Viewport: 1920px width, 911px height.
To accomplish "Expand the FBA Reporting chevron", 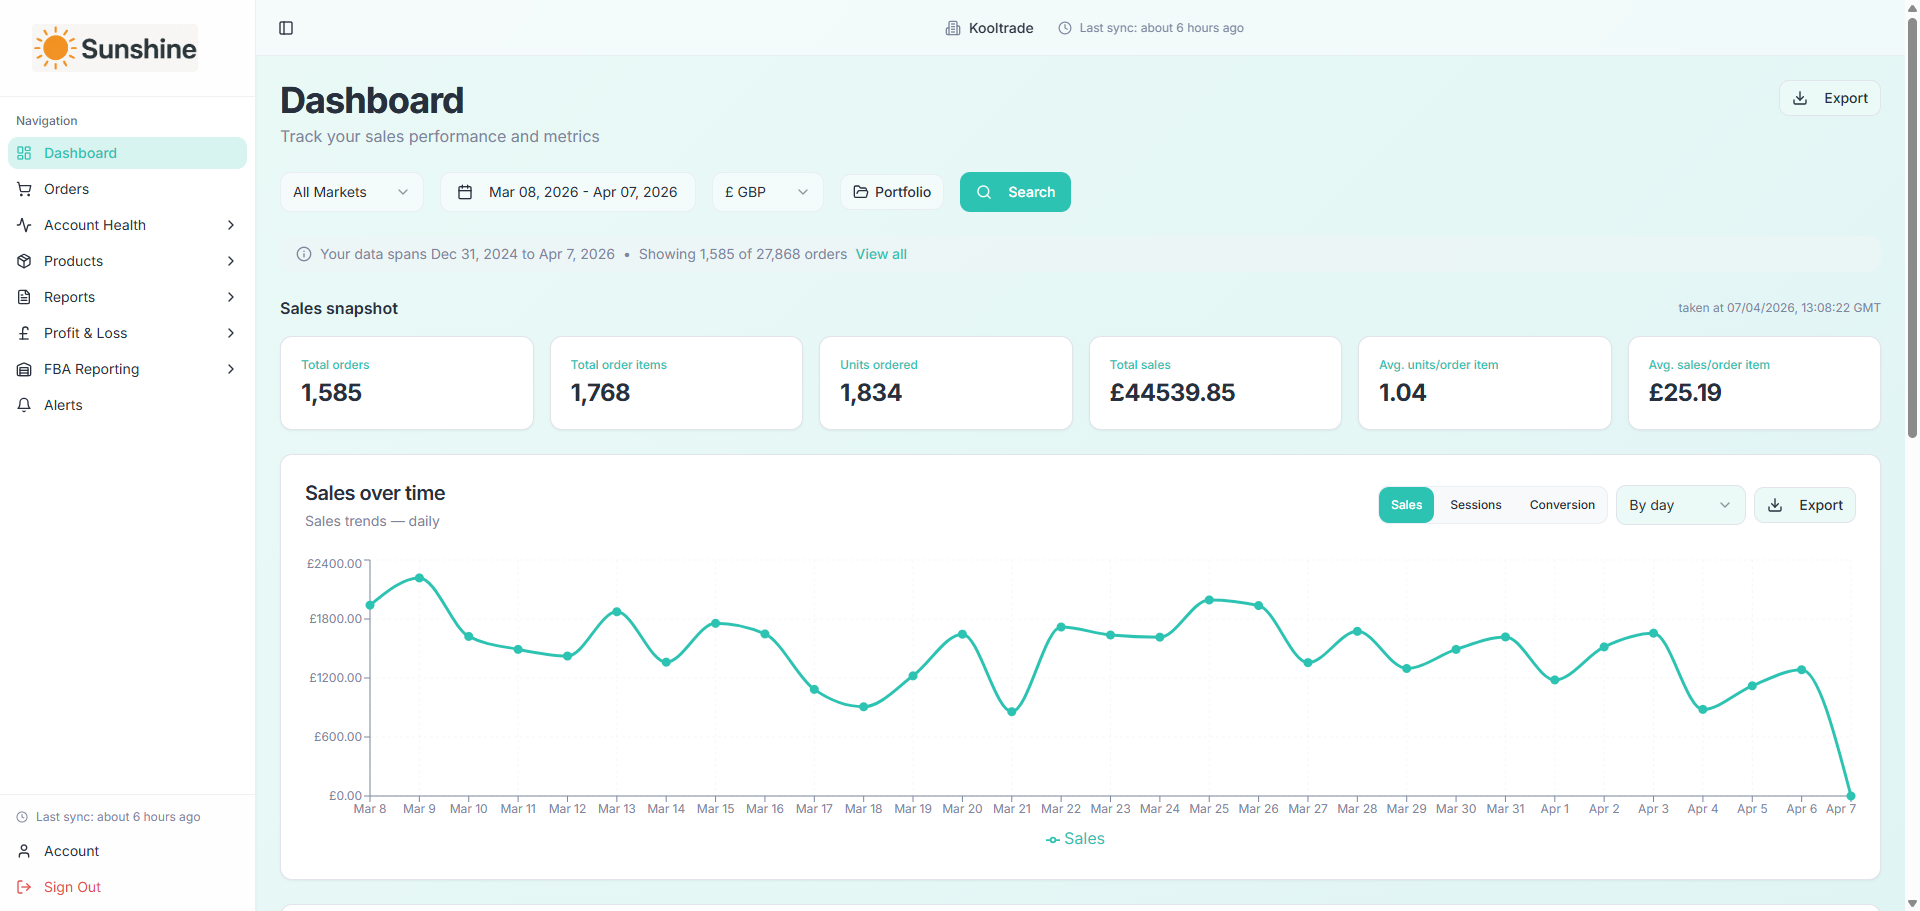I will point(231,369).
